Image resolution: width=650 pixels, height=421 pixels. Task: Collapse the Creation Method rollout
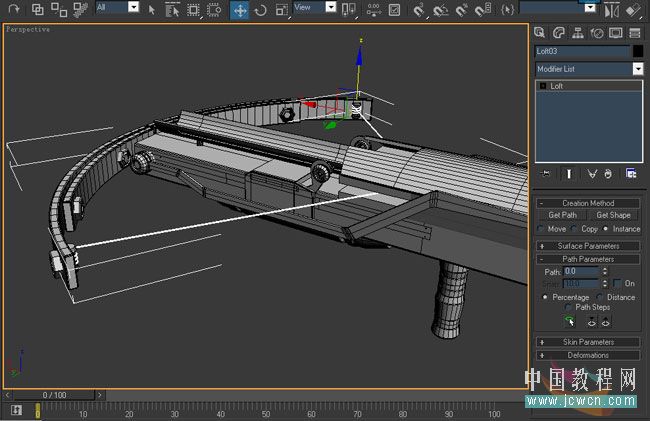(588, 203)
